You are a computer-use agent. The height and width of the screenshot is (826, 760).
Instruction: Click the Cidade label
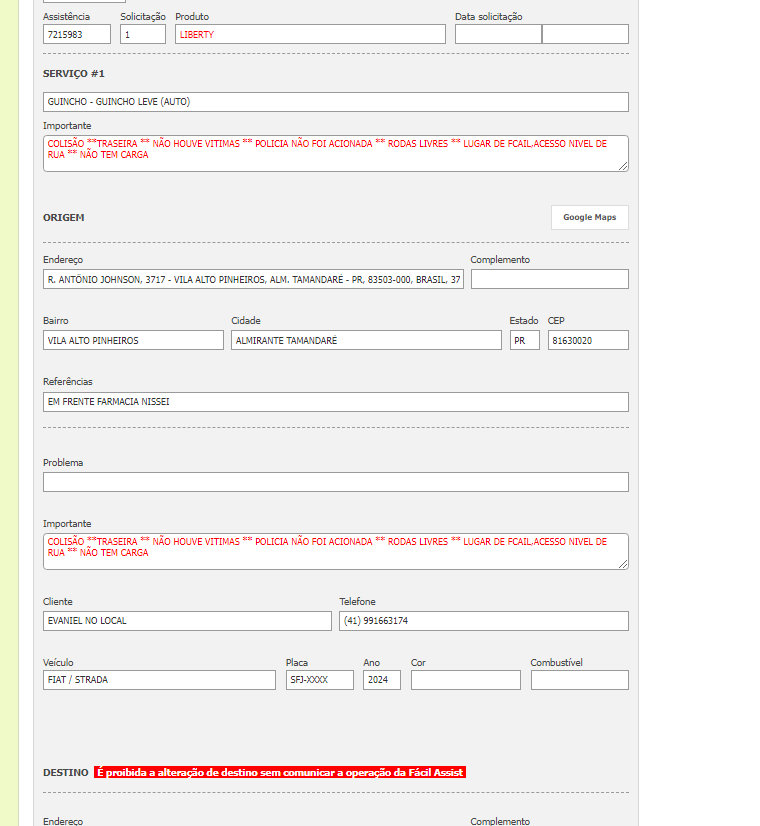(245, 320)
